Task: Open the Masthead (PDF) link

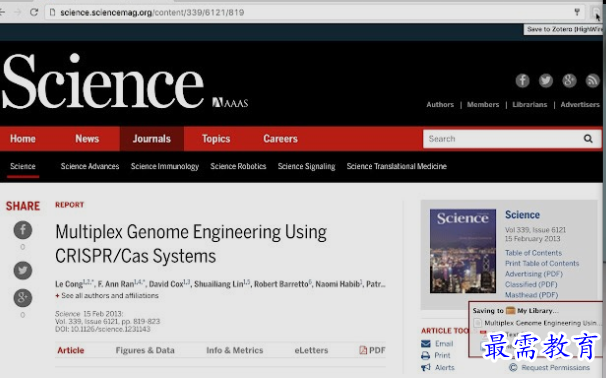Action: click(531, 295)
